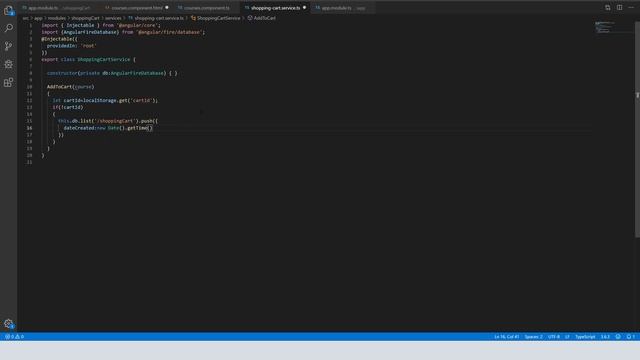Click the TypeScript version 3.6.3 indicator
Image resolution: width=640 pixels, height=360 pixels.
click(605, 337)
